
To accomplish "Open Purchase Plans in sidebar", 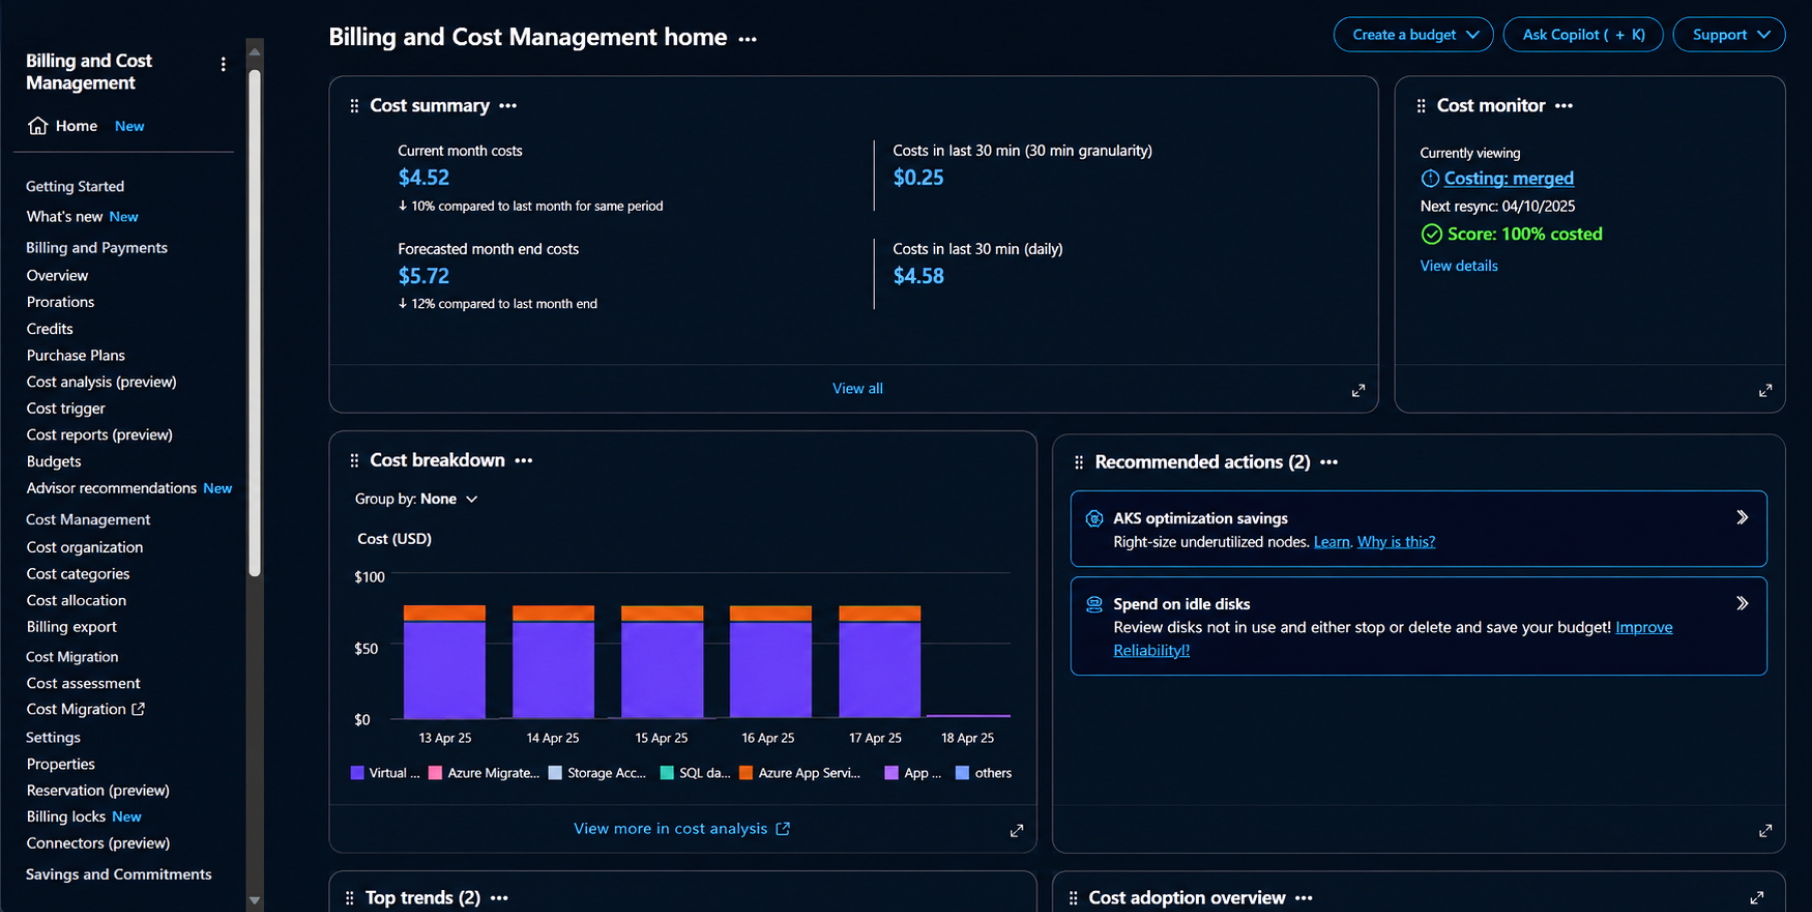I will (76, 355).
